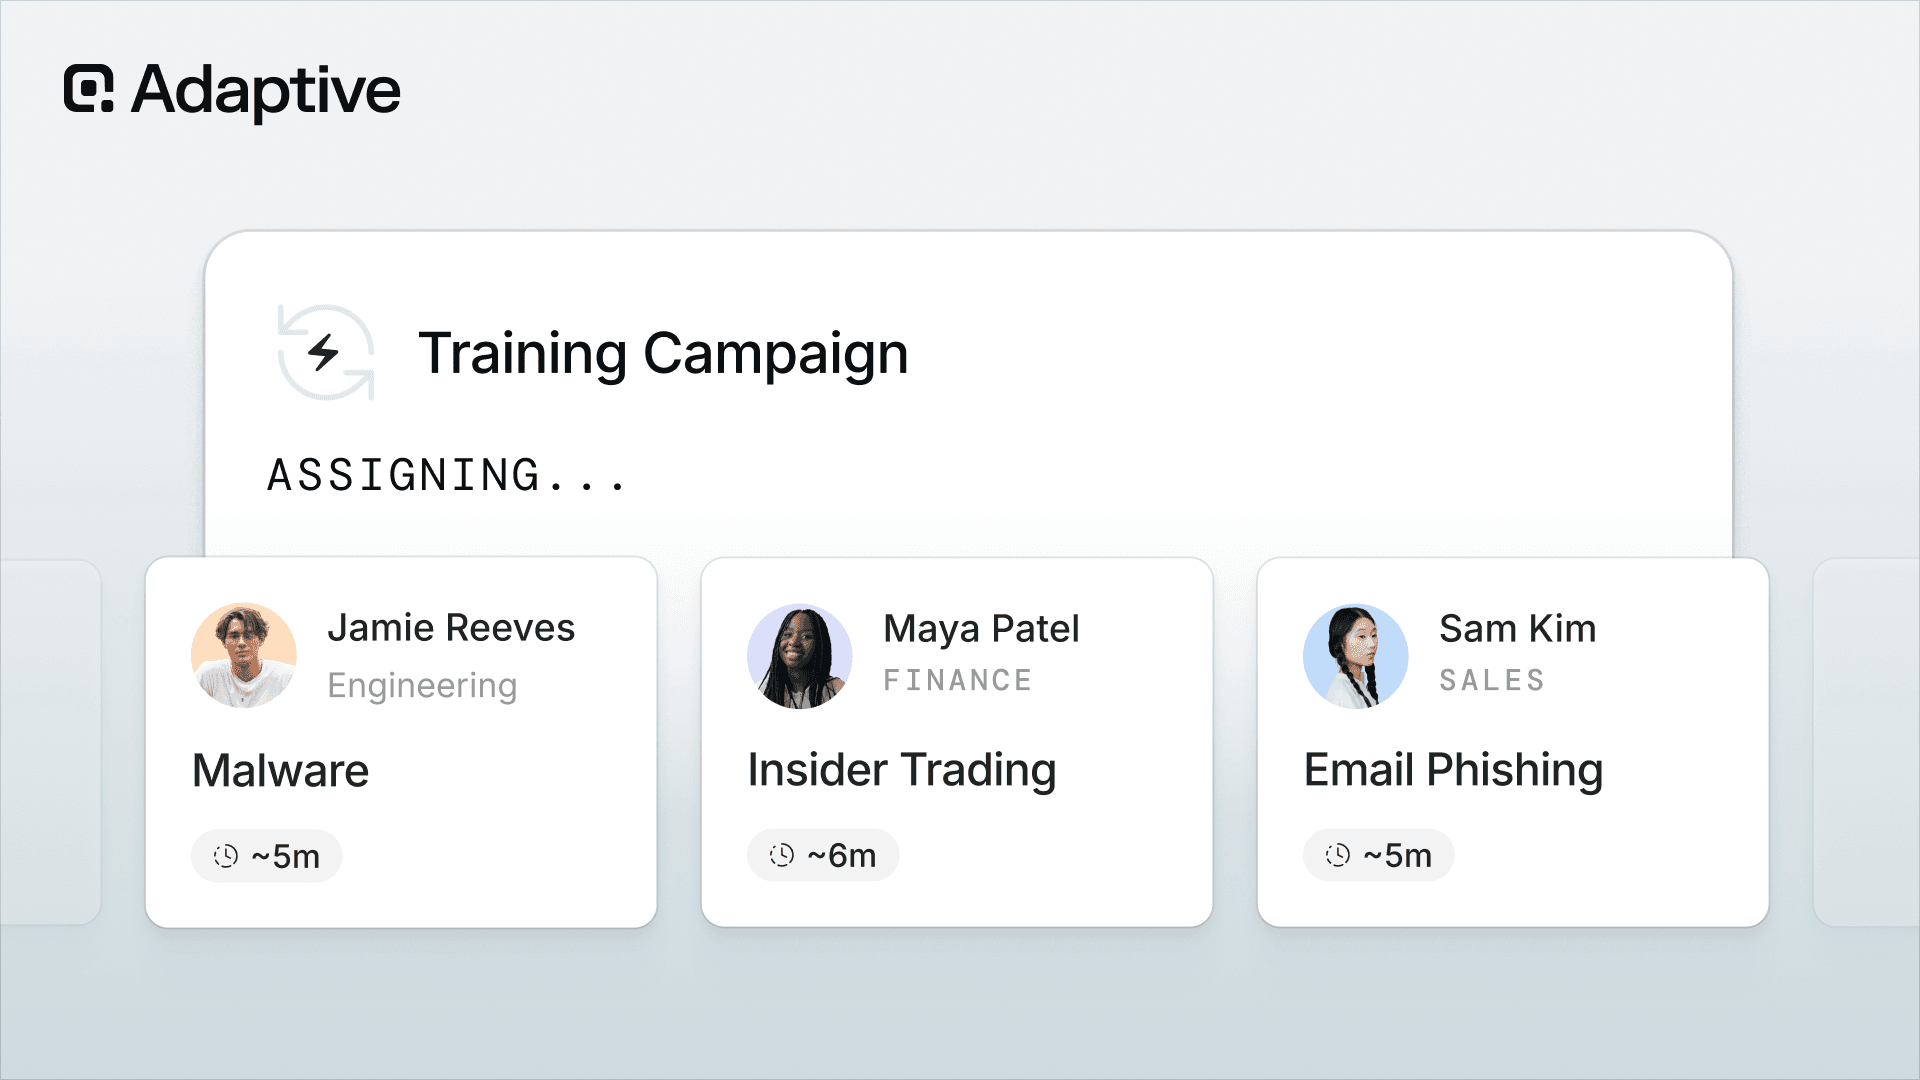Click the ~6m duration on Insider Trading card
The height and width of the screenshot is (1080, 1920).
tap(841, 855)
